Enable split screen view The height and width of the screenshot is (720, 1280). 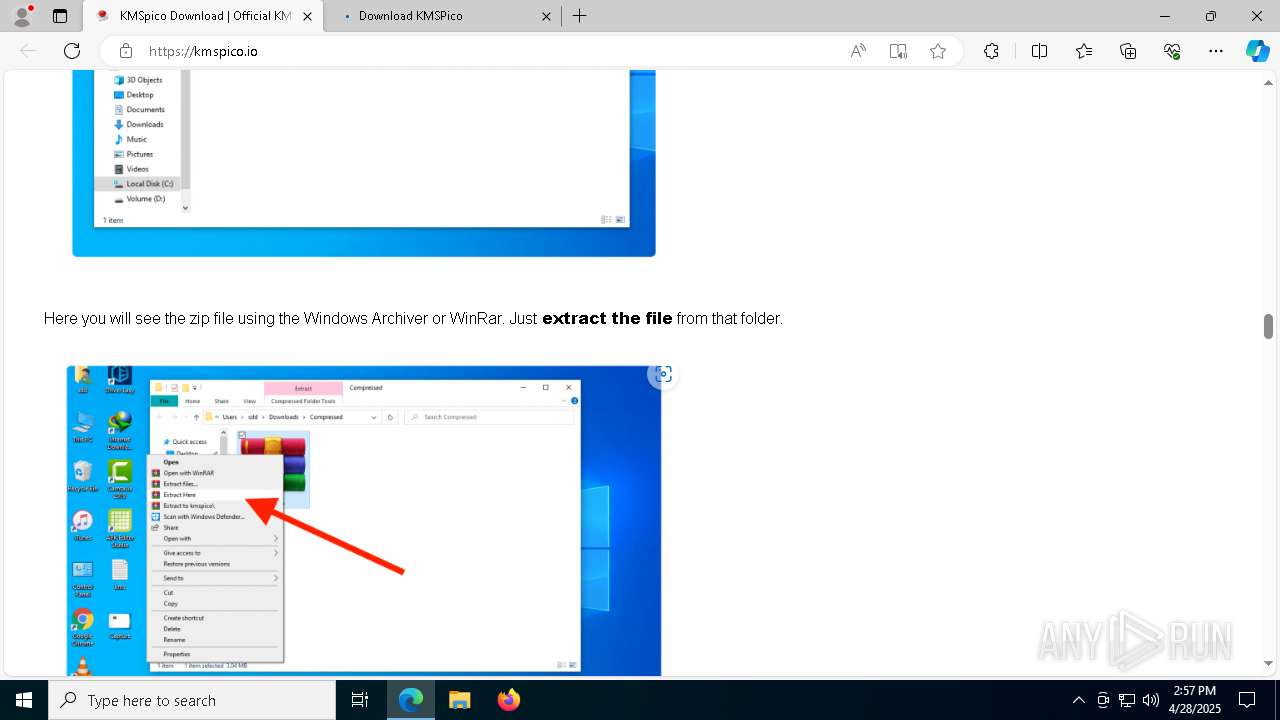[1039, 51]
